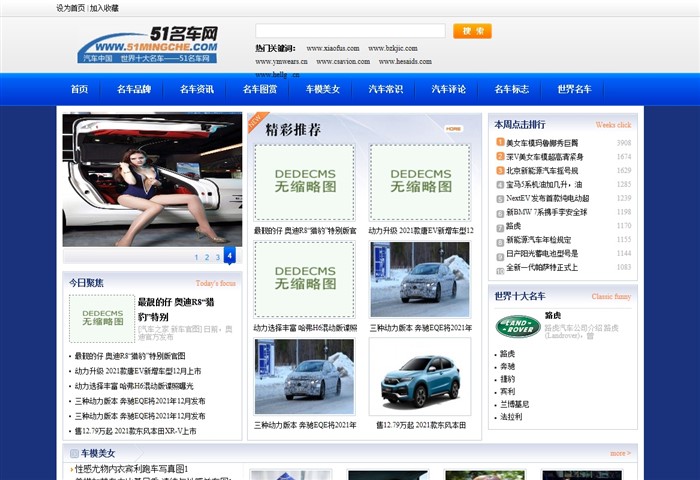Click 今日聚焦 DEDECMS placeholder thumbnail
This screenshot has width=700, height=480.
point(102,318)
